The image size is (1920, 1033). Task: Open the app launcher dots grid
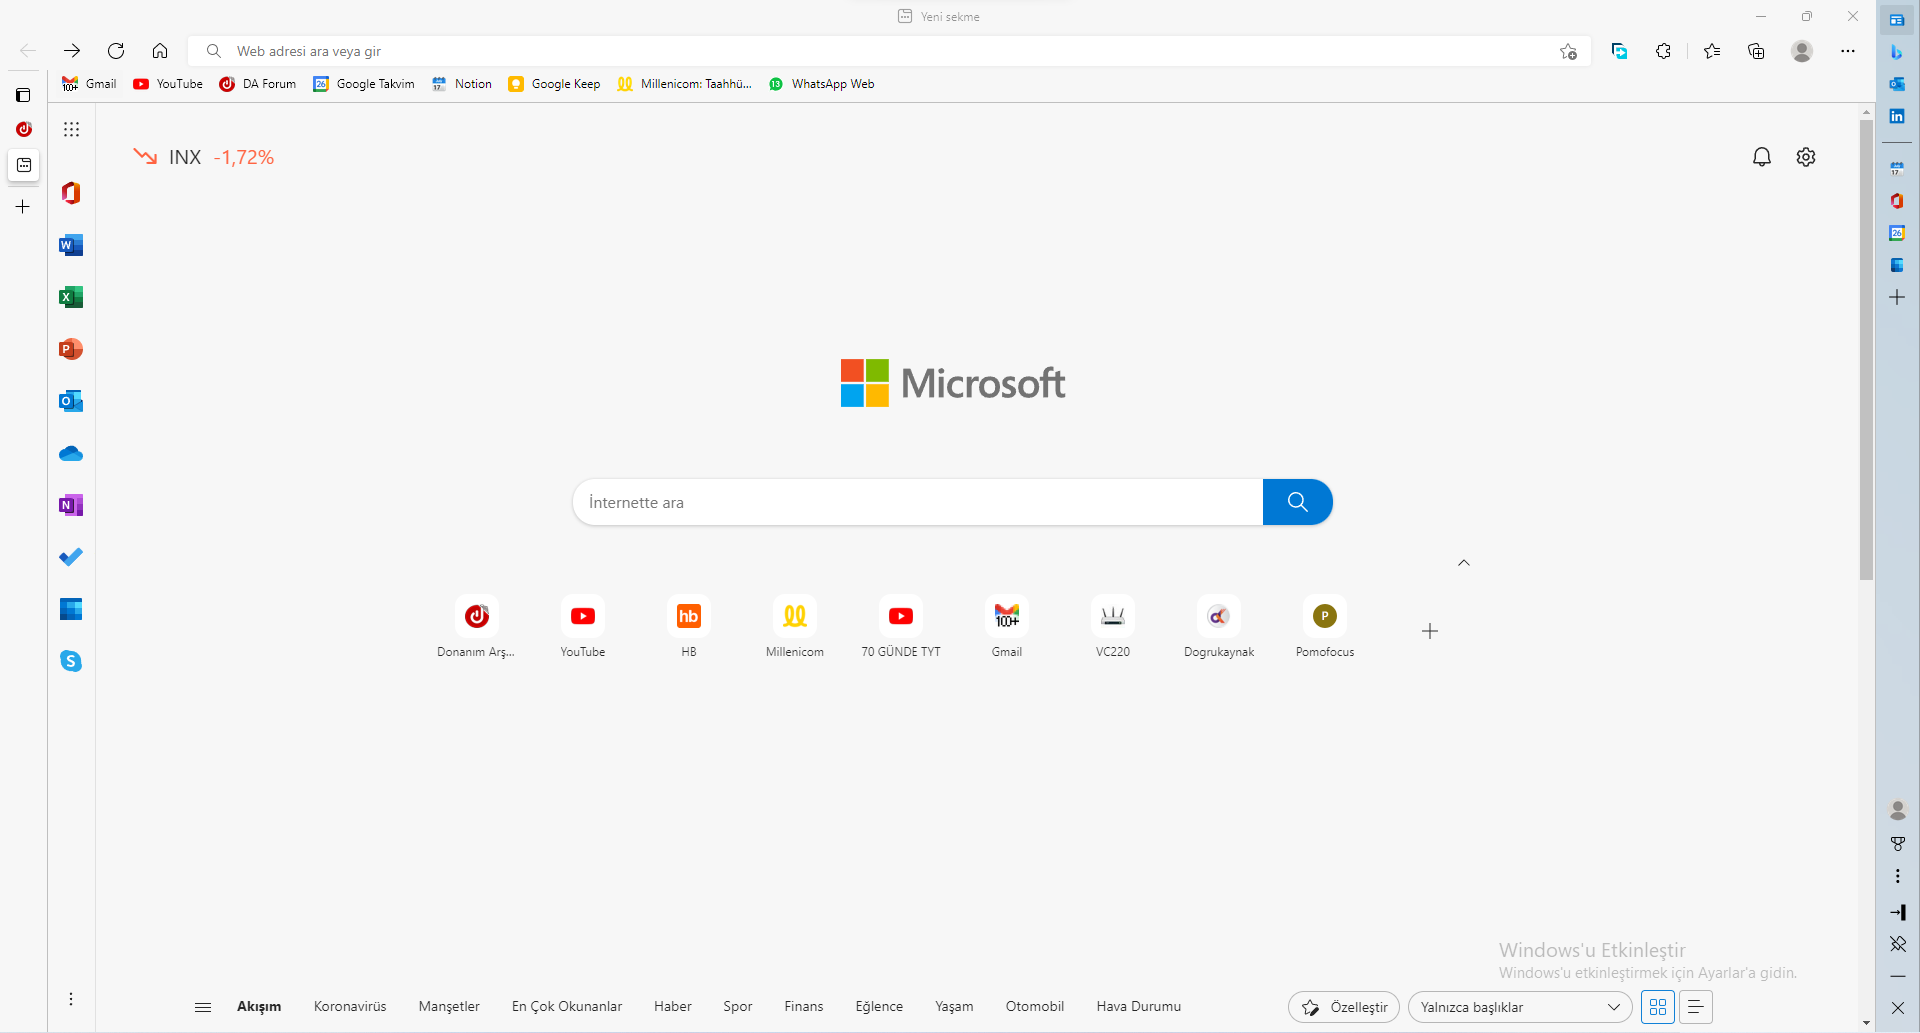click(x=71, y=129)
